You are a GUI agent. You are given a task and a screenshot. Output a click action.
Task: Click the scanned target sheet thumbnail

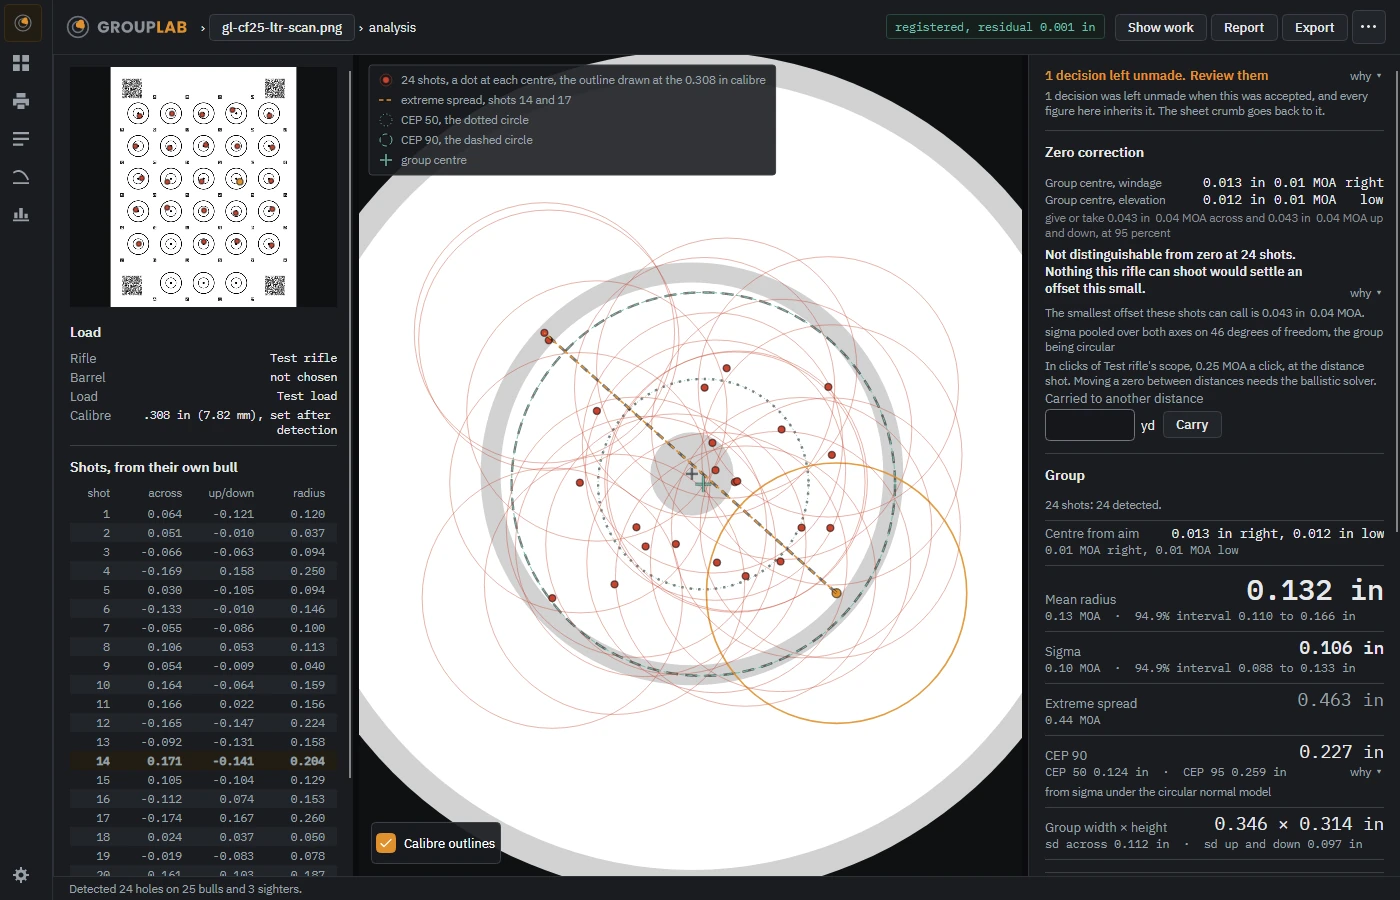(203, 187)
